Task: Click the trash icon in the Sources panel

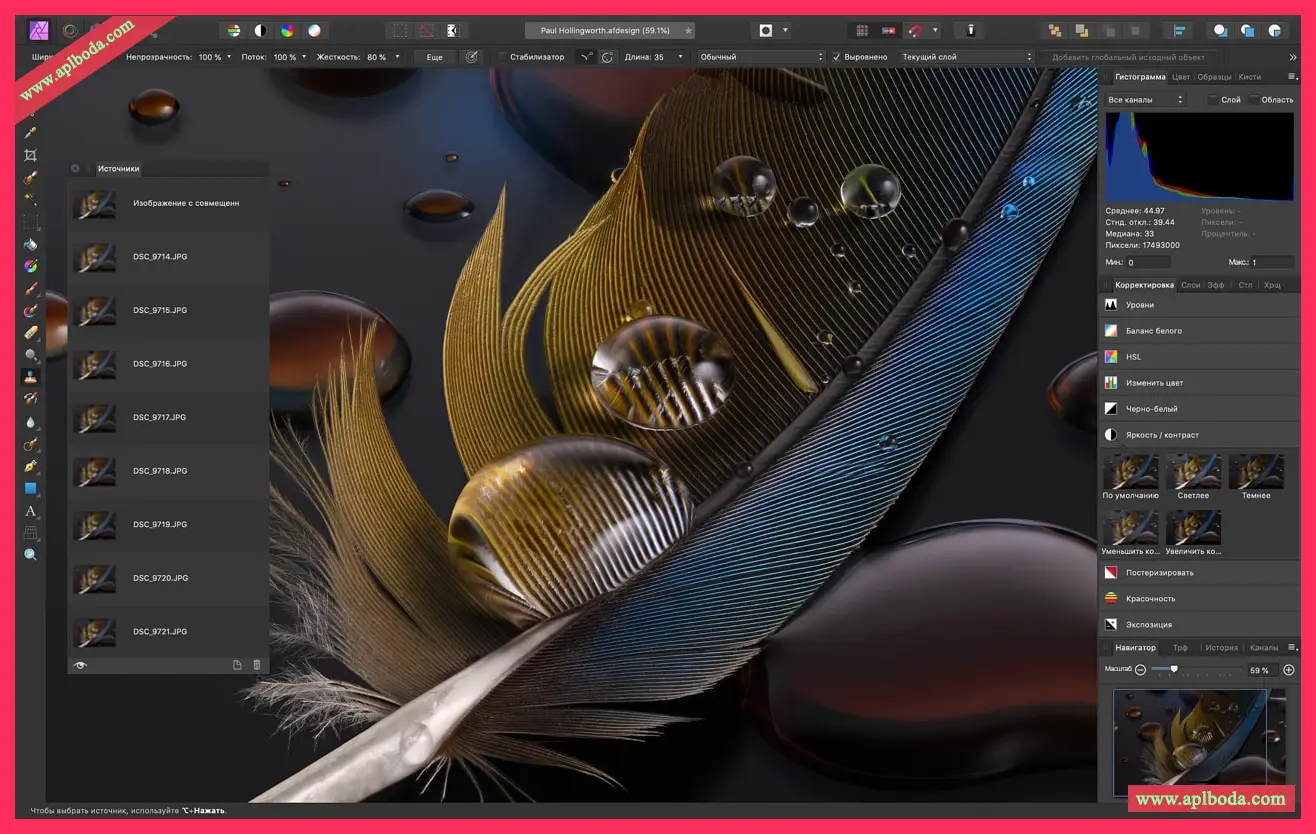Action: [256, 665]
